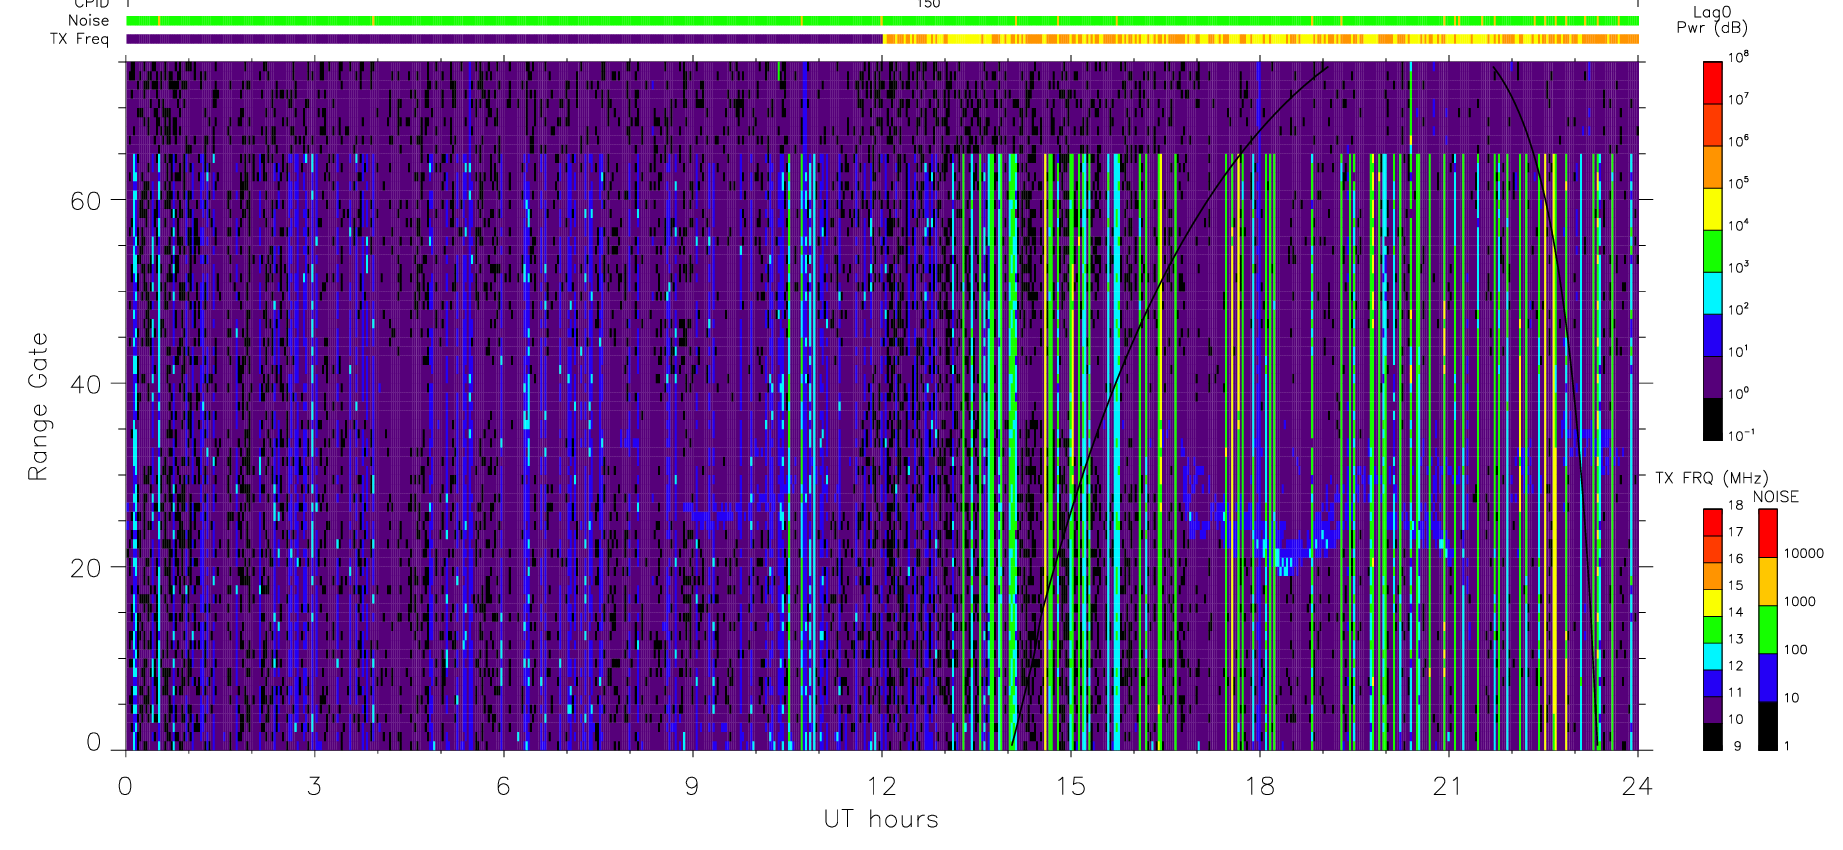Select the 10⁵ label on power colorbar
Screen dimensions: 1843x850
tap(1738, 184)
